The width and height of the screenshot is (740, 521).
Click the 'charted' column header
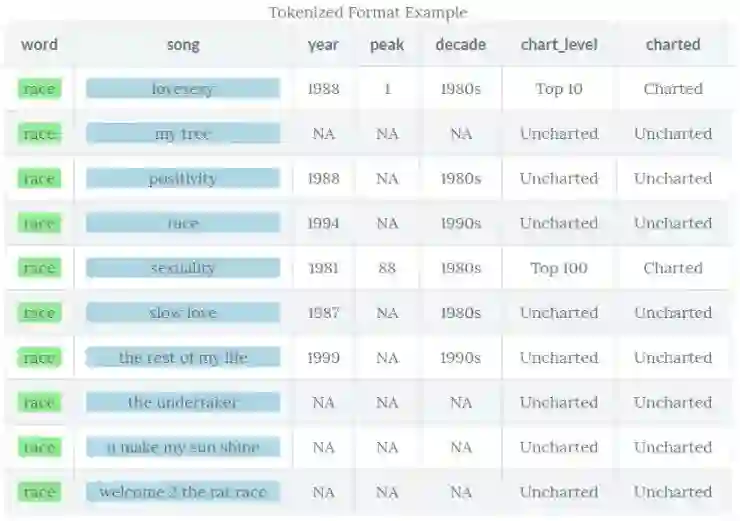672,44
